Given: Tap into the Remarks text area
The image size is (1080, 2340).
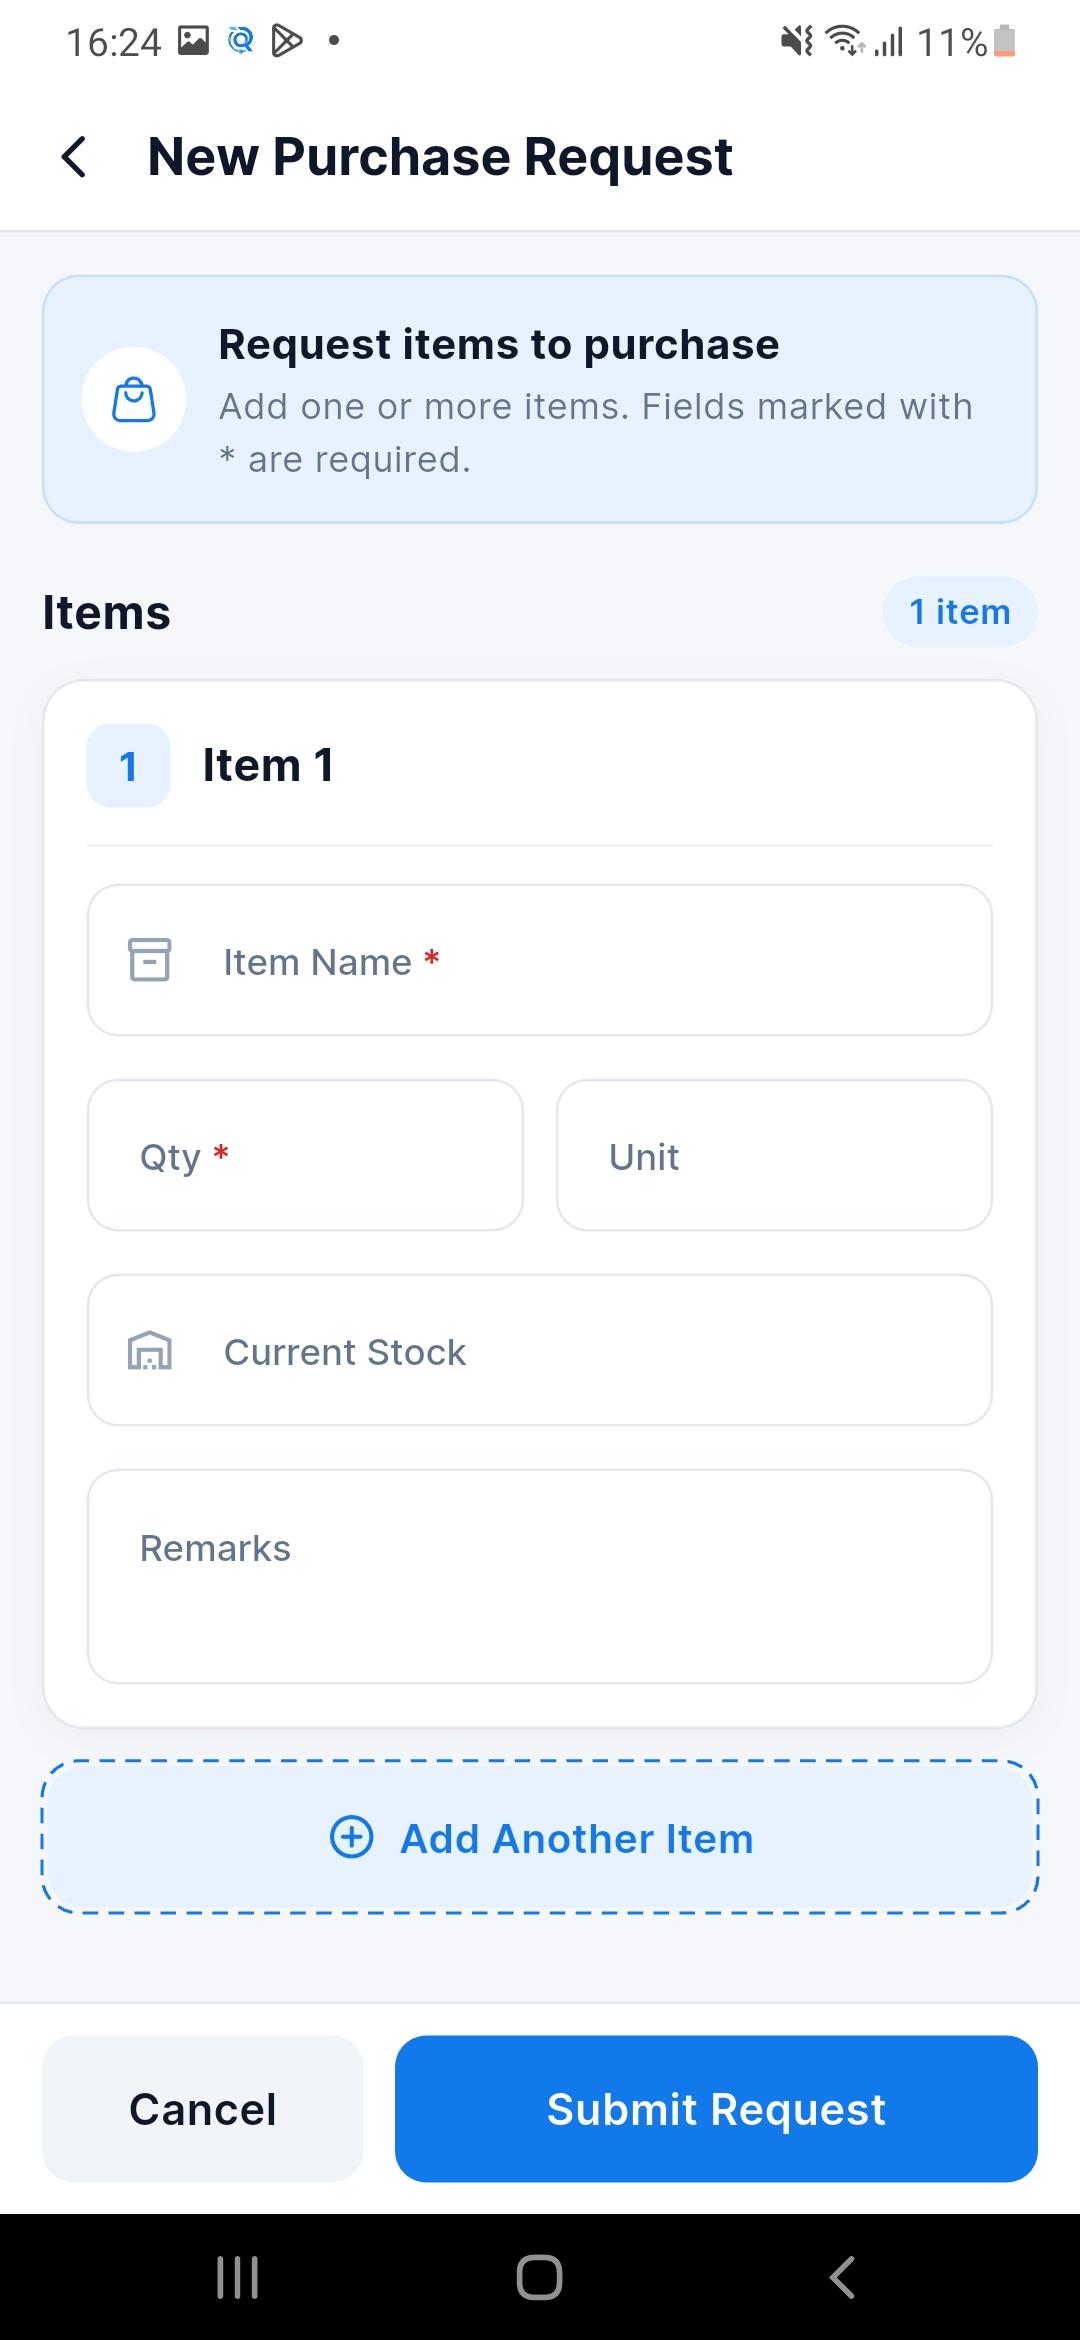Looking at the screenshot, I should click(540, 1577).
